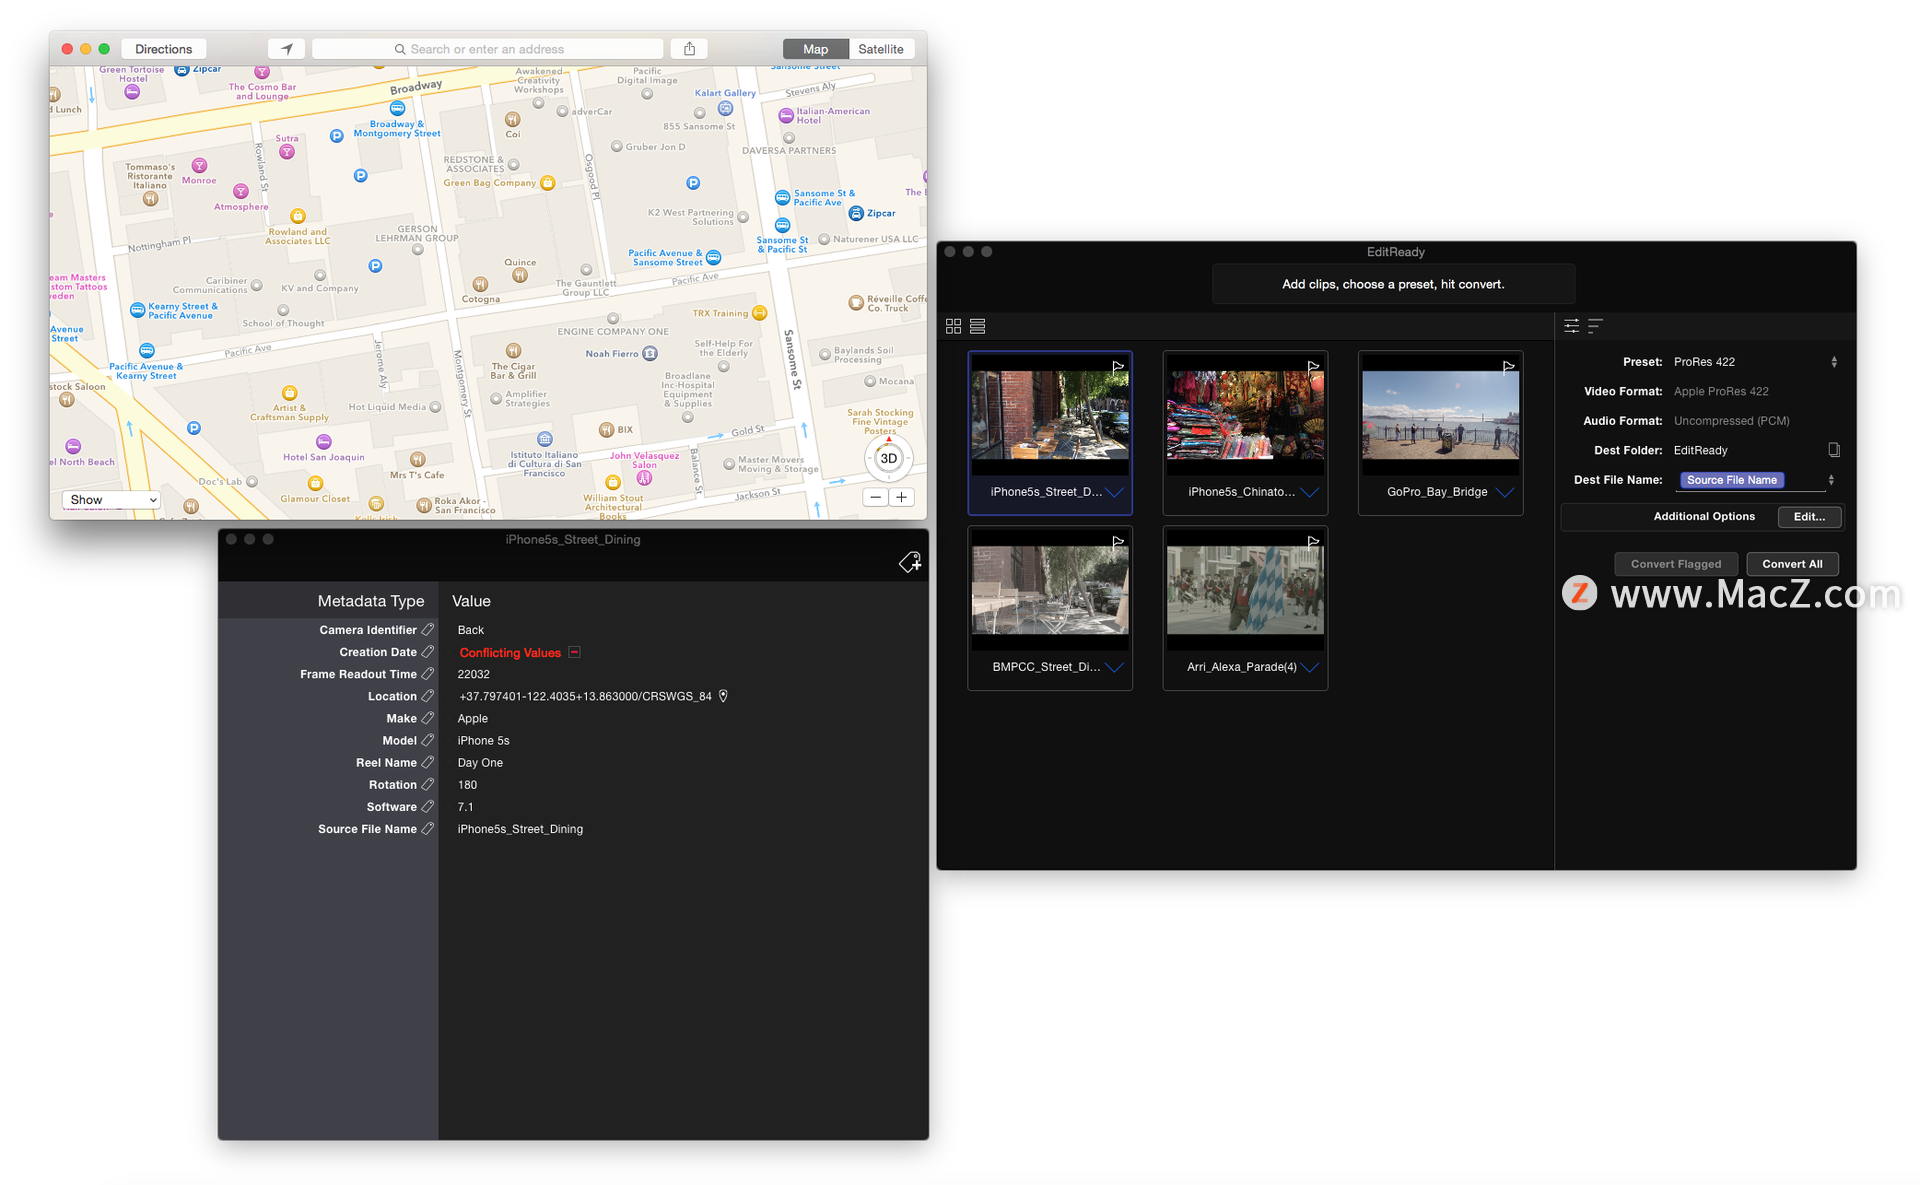Switch EditReady to grid thumbnail view
The width and height of the screenshot is (1920, 1185).
[x=953, y=326]
